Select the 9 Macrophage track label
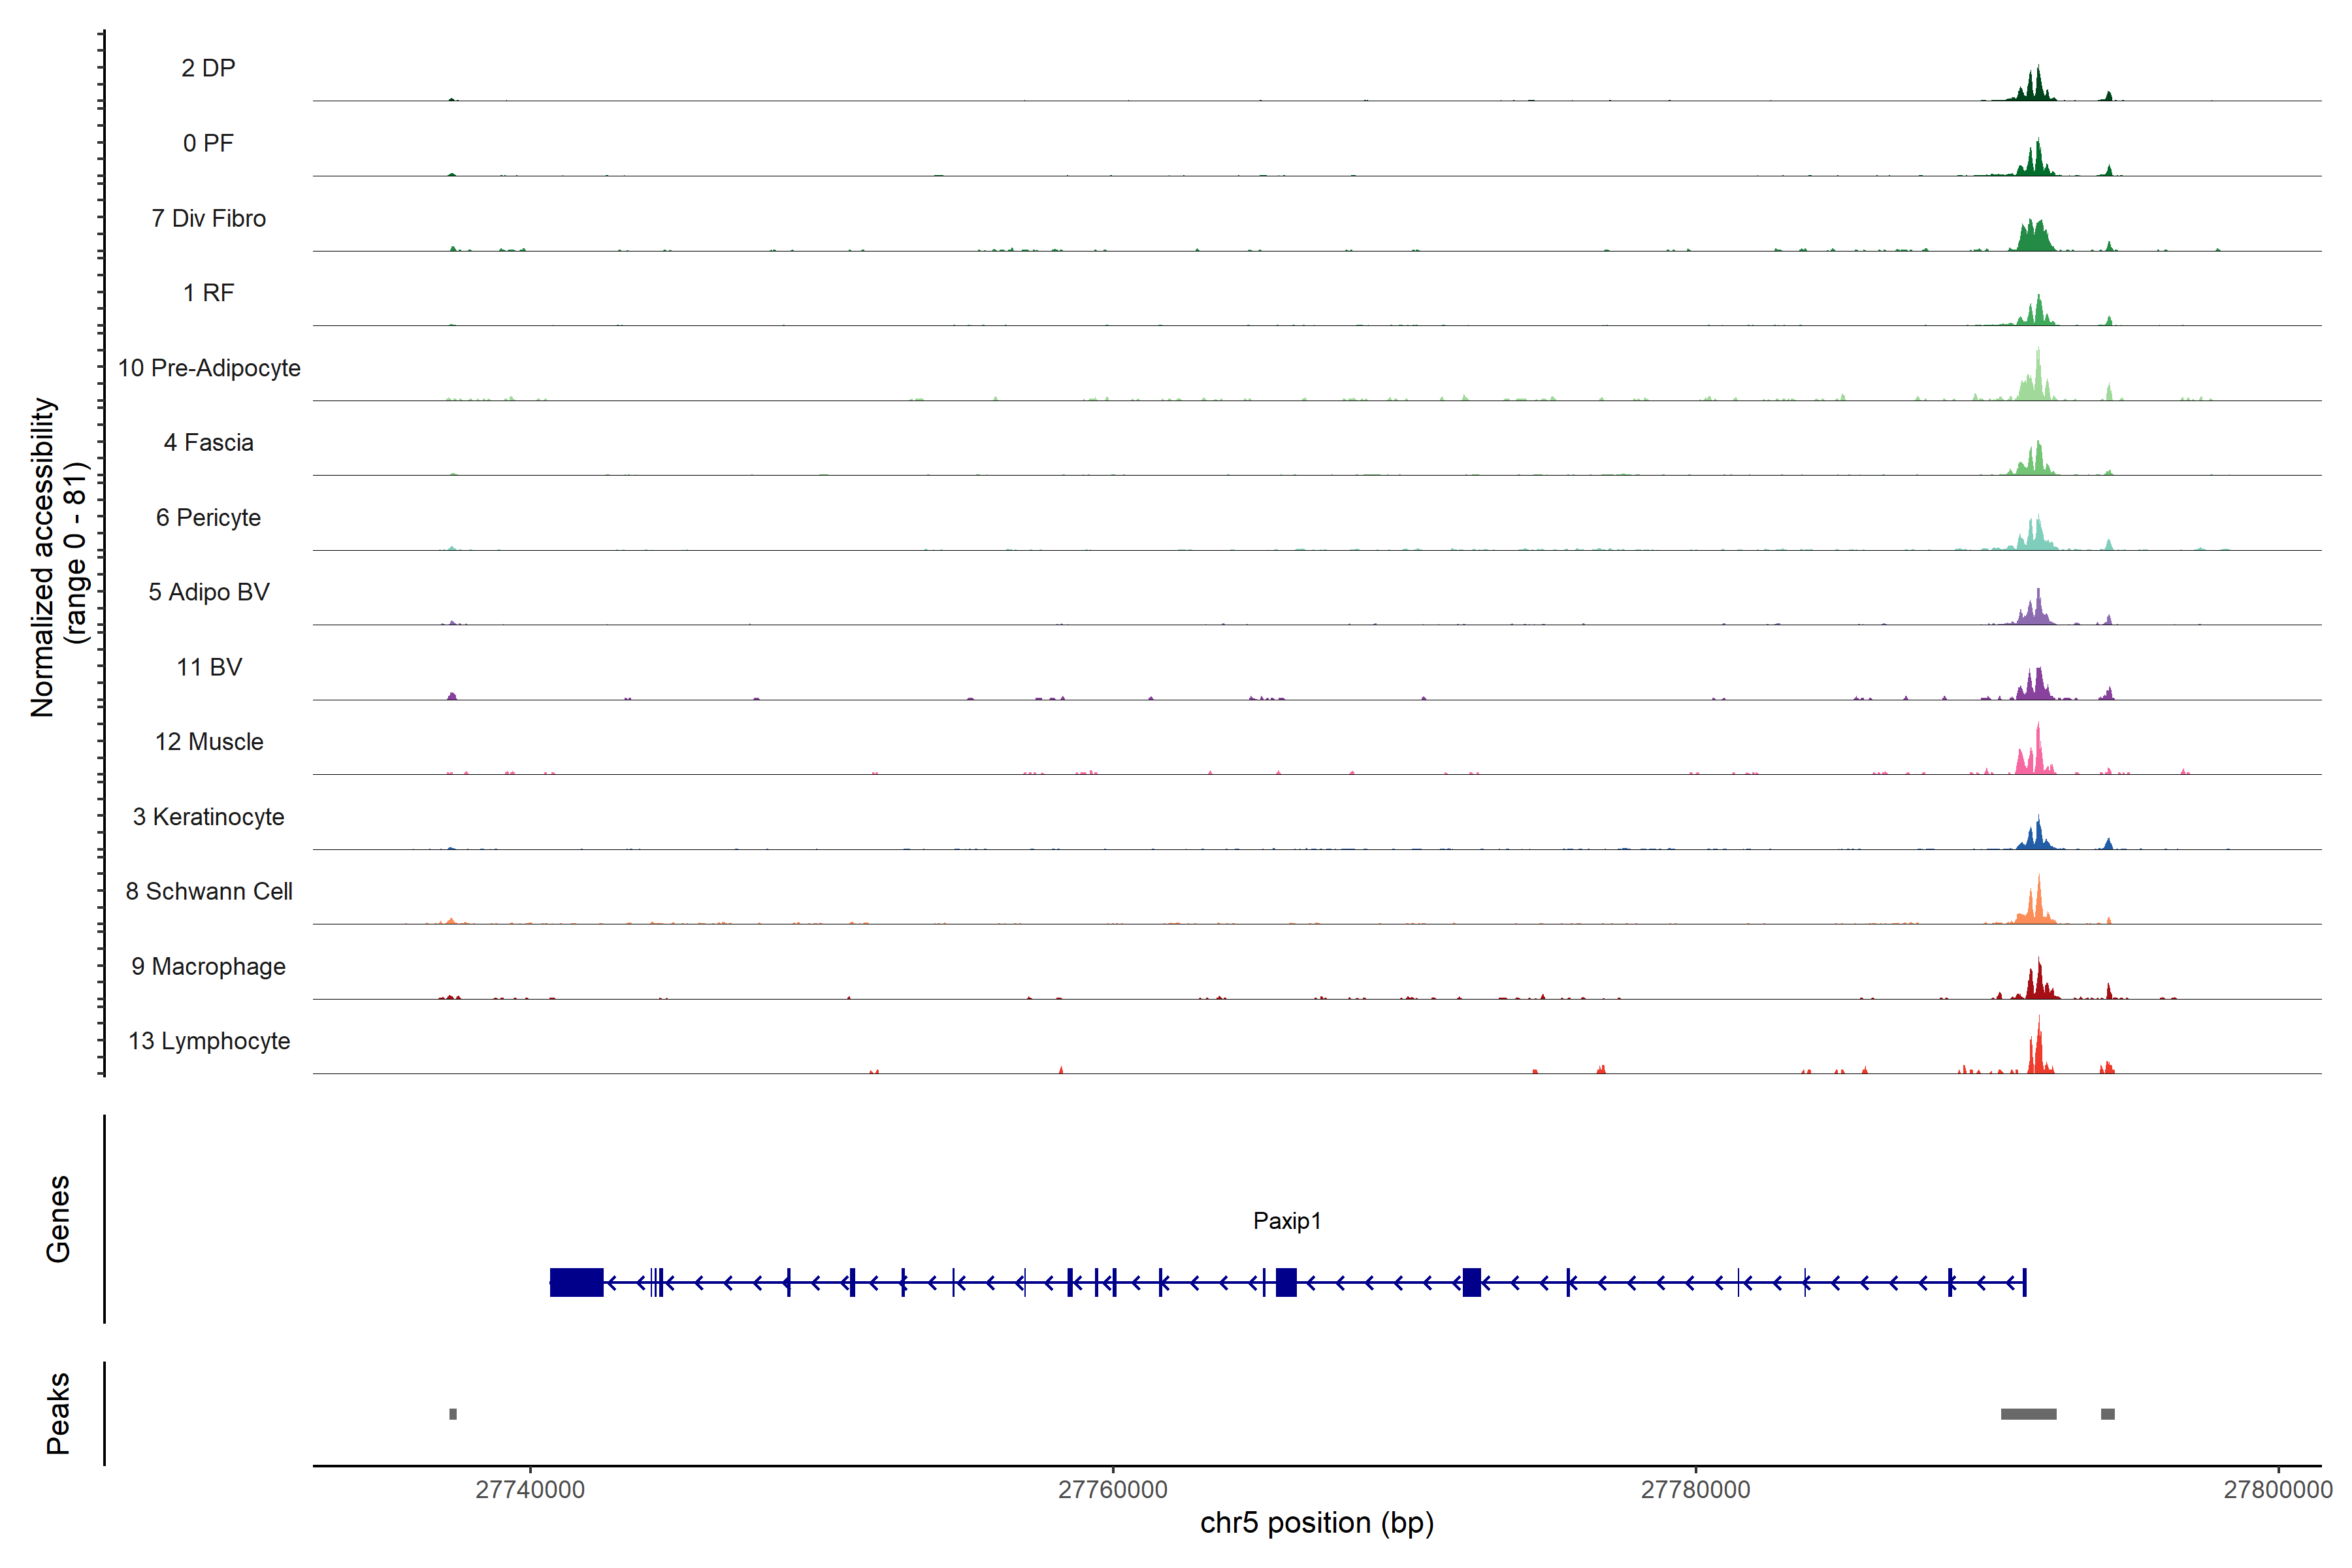The image size is (2352, 1568). coord(208,966)
